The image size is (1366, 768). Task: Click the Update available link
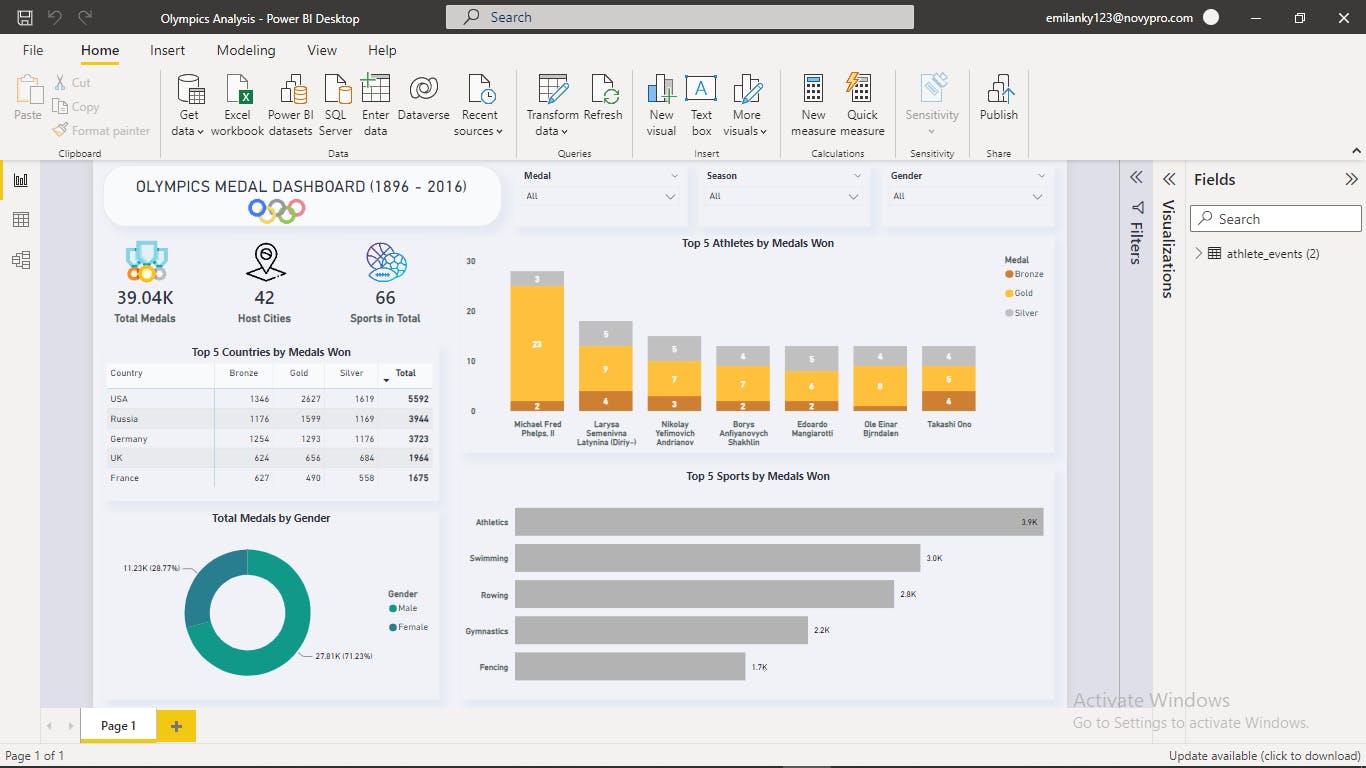pyautogui.click(x=1267, y=756)
